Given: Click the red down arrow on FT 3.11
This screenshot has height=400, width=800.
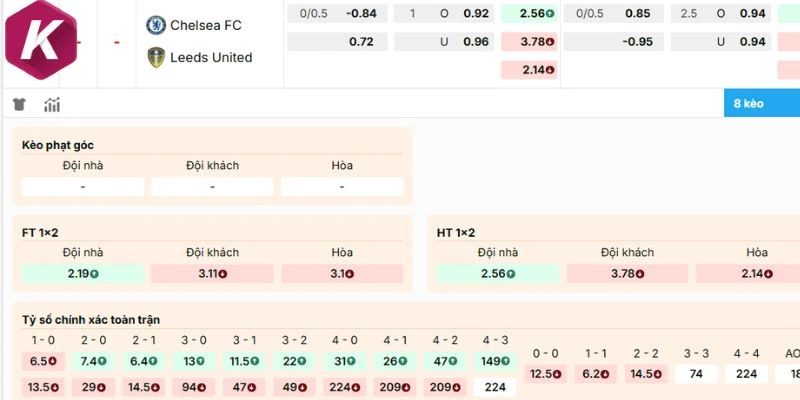Looking at the screenshot, I should (x=223, y=273).
